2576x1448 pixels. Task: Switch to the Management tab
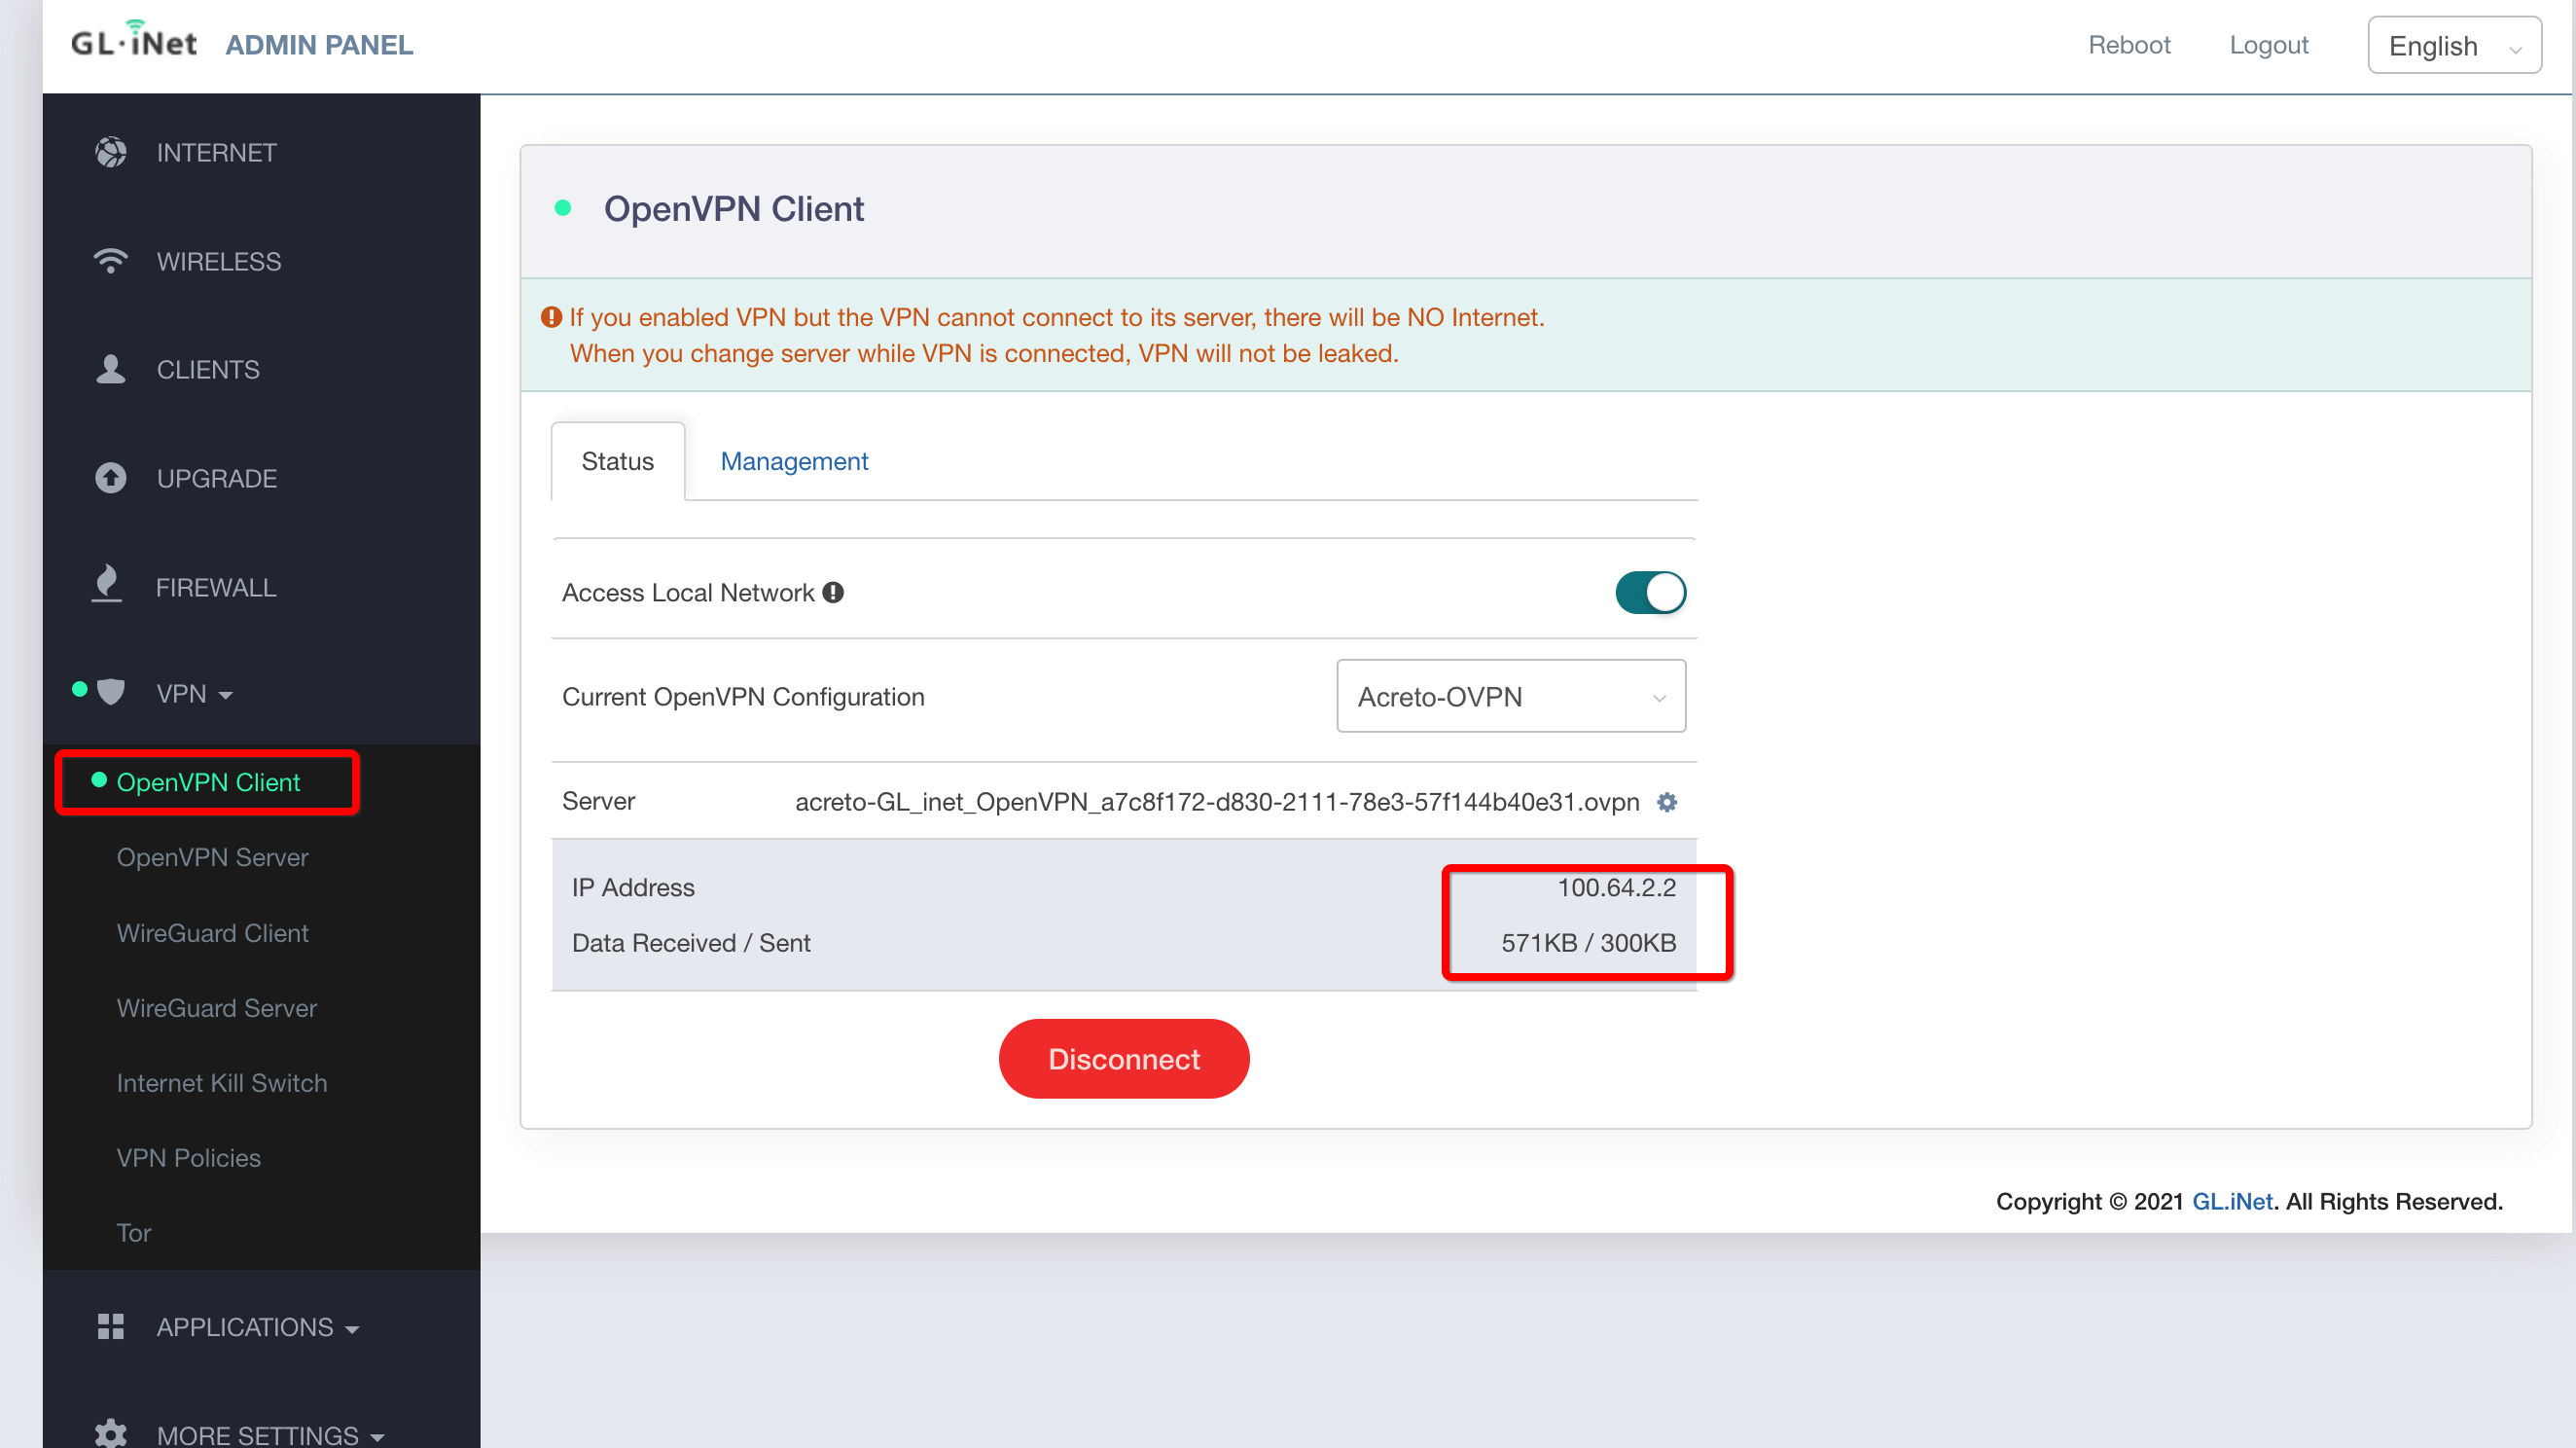(794, 461)
